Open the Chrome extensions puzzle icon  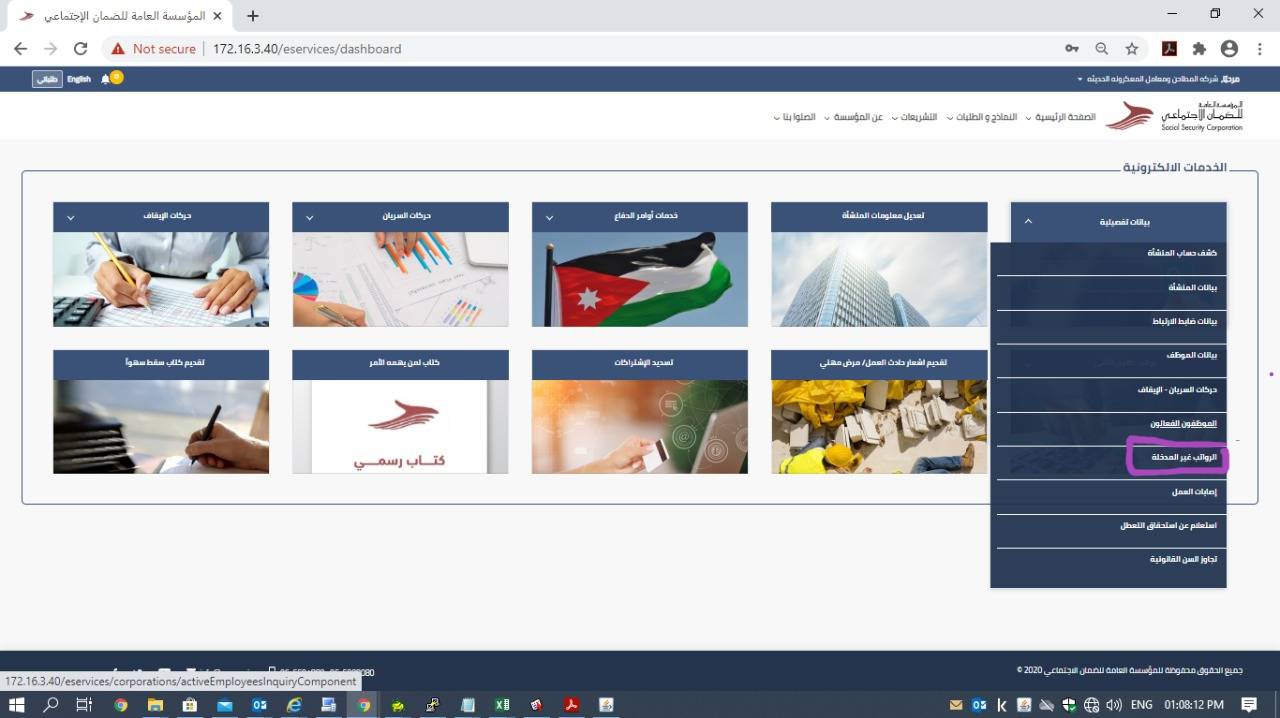tap(1199, 48)
